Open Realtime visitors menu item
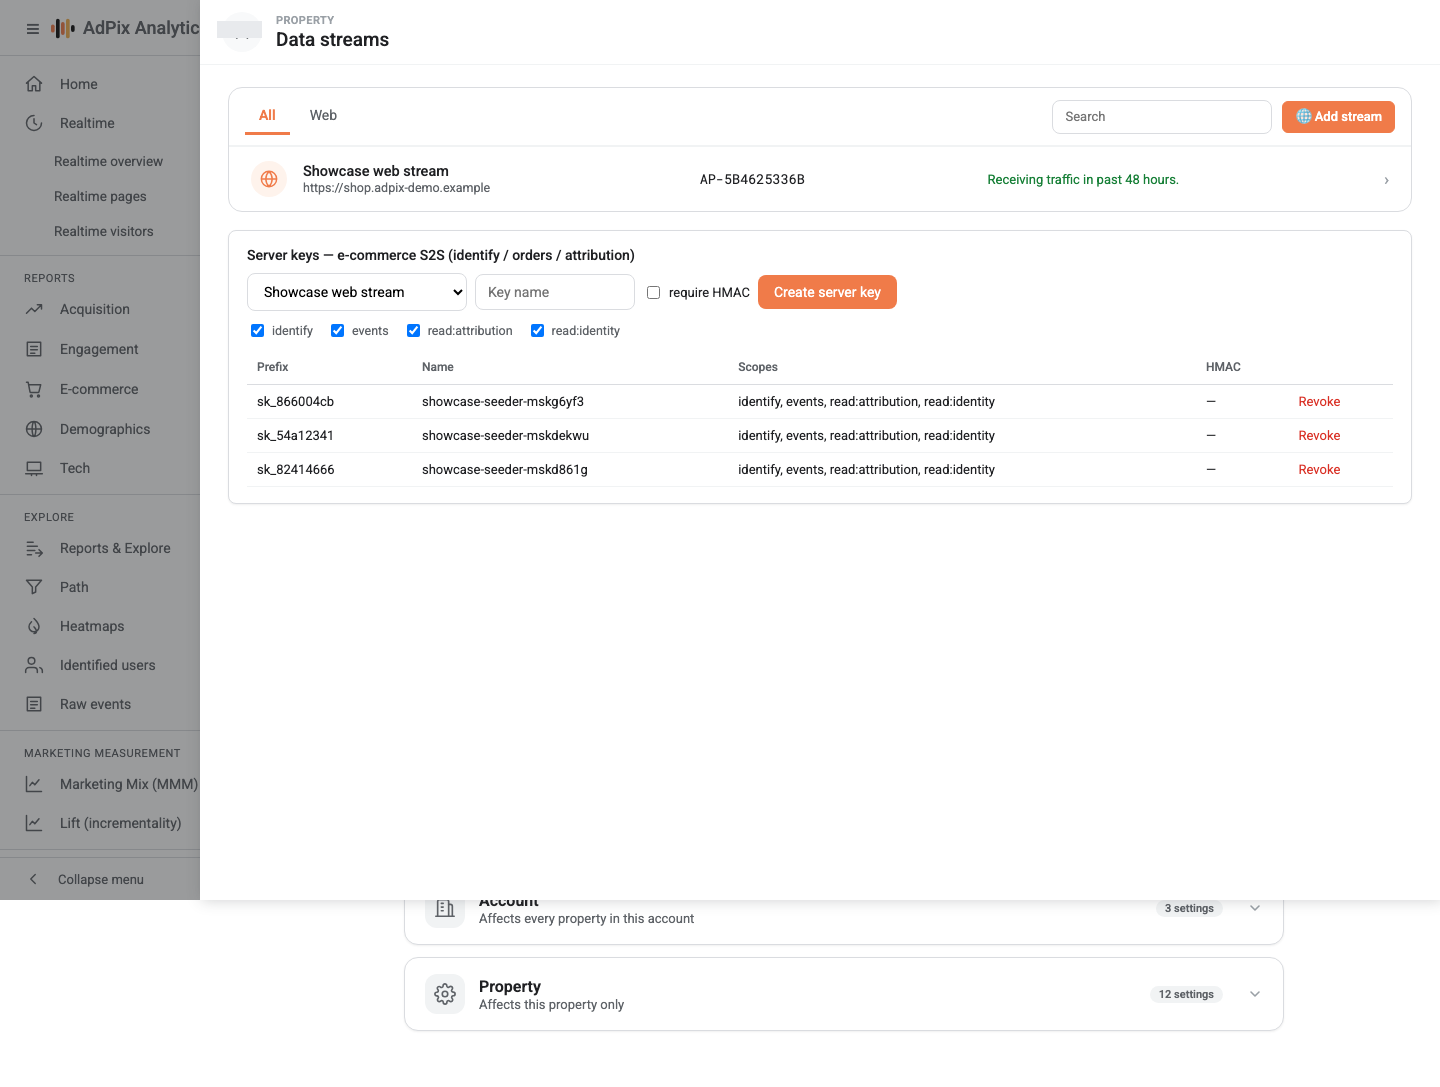This screenshot has height=1087, width=1440. [x=104, y=231]
